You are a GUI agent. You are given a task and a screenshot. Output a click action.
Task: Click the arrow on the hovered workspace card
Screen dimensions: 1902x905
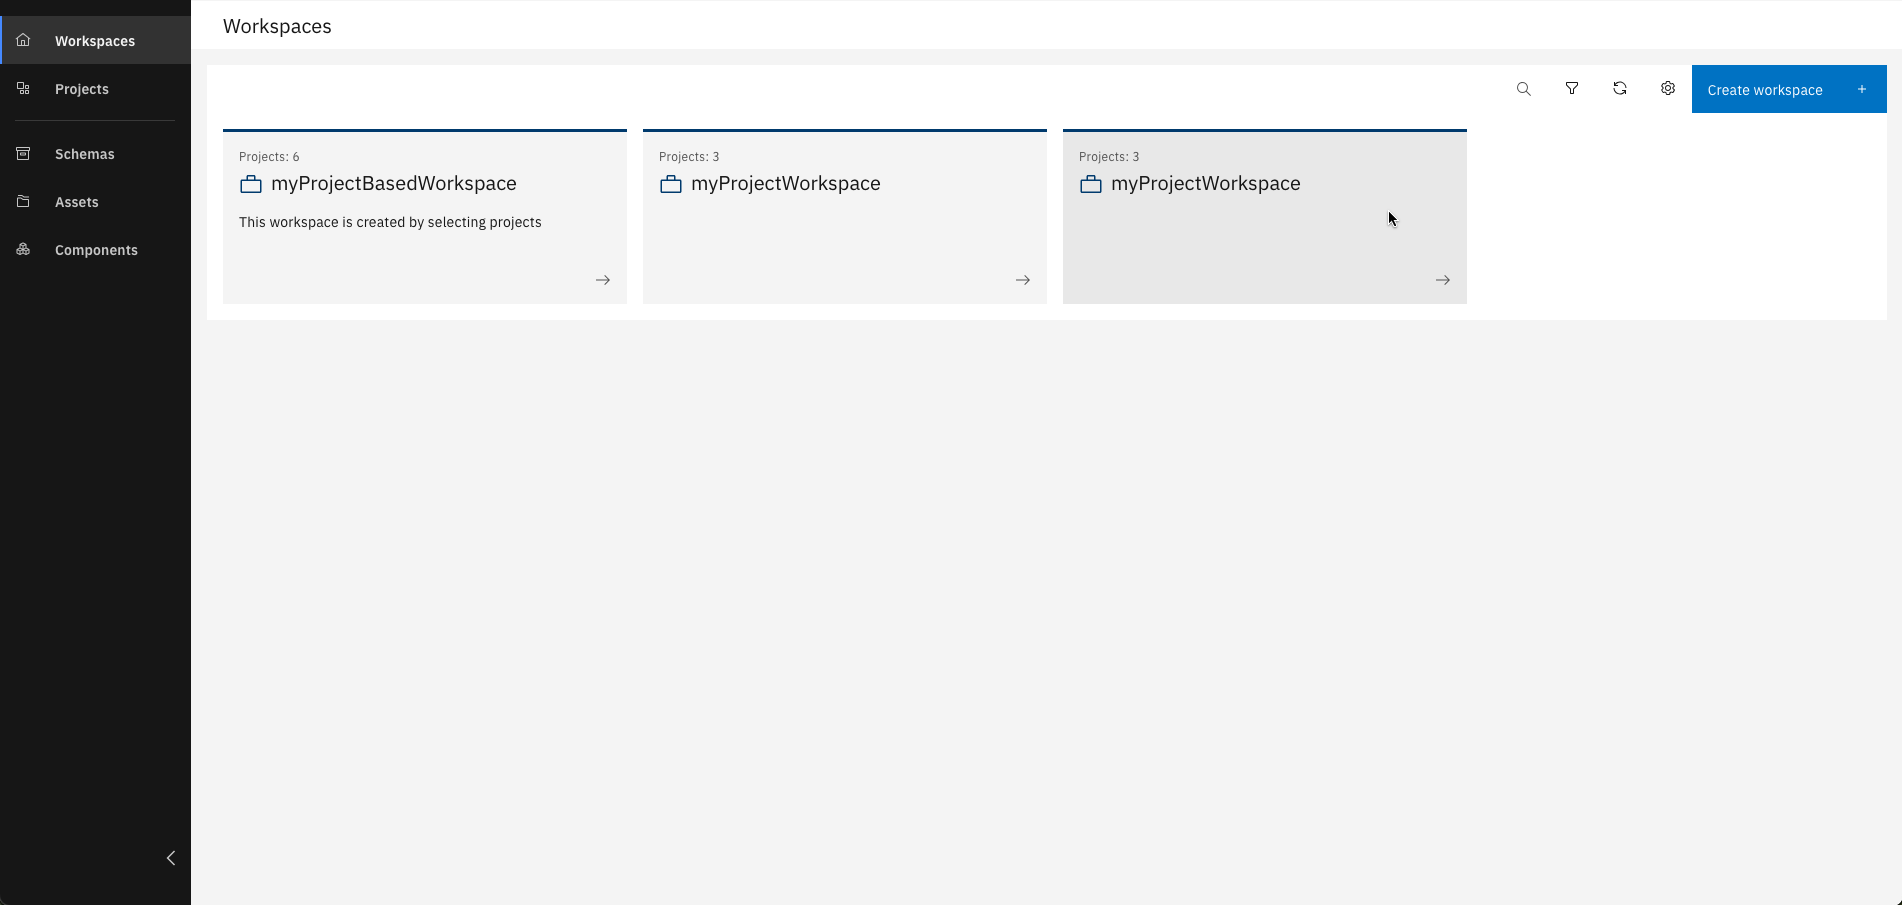pos(1442,280)
